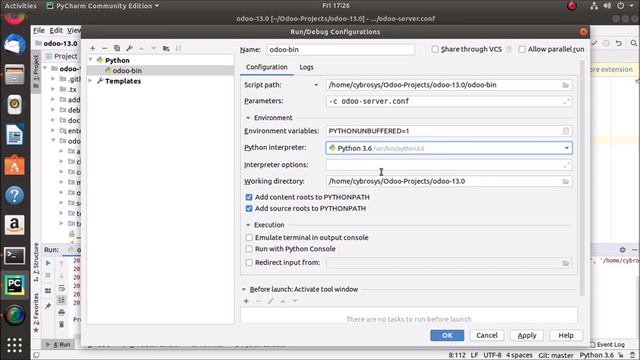This screenshot has height=360, width=640.
Task: Collapse the Environment section
Action: tap(248, 118)
